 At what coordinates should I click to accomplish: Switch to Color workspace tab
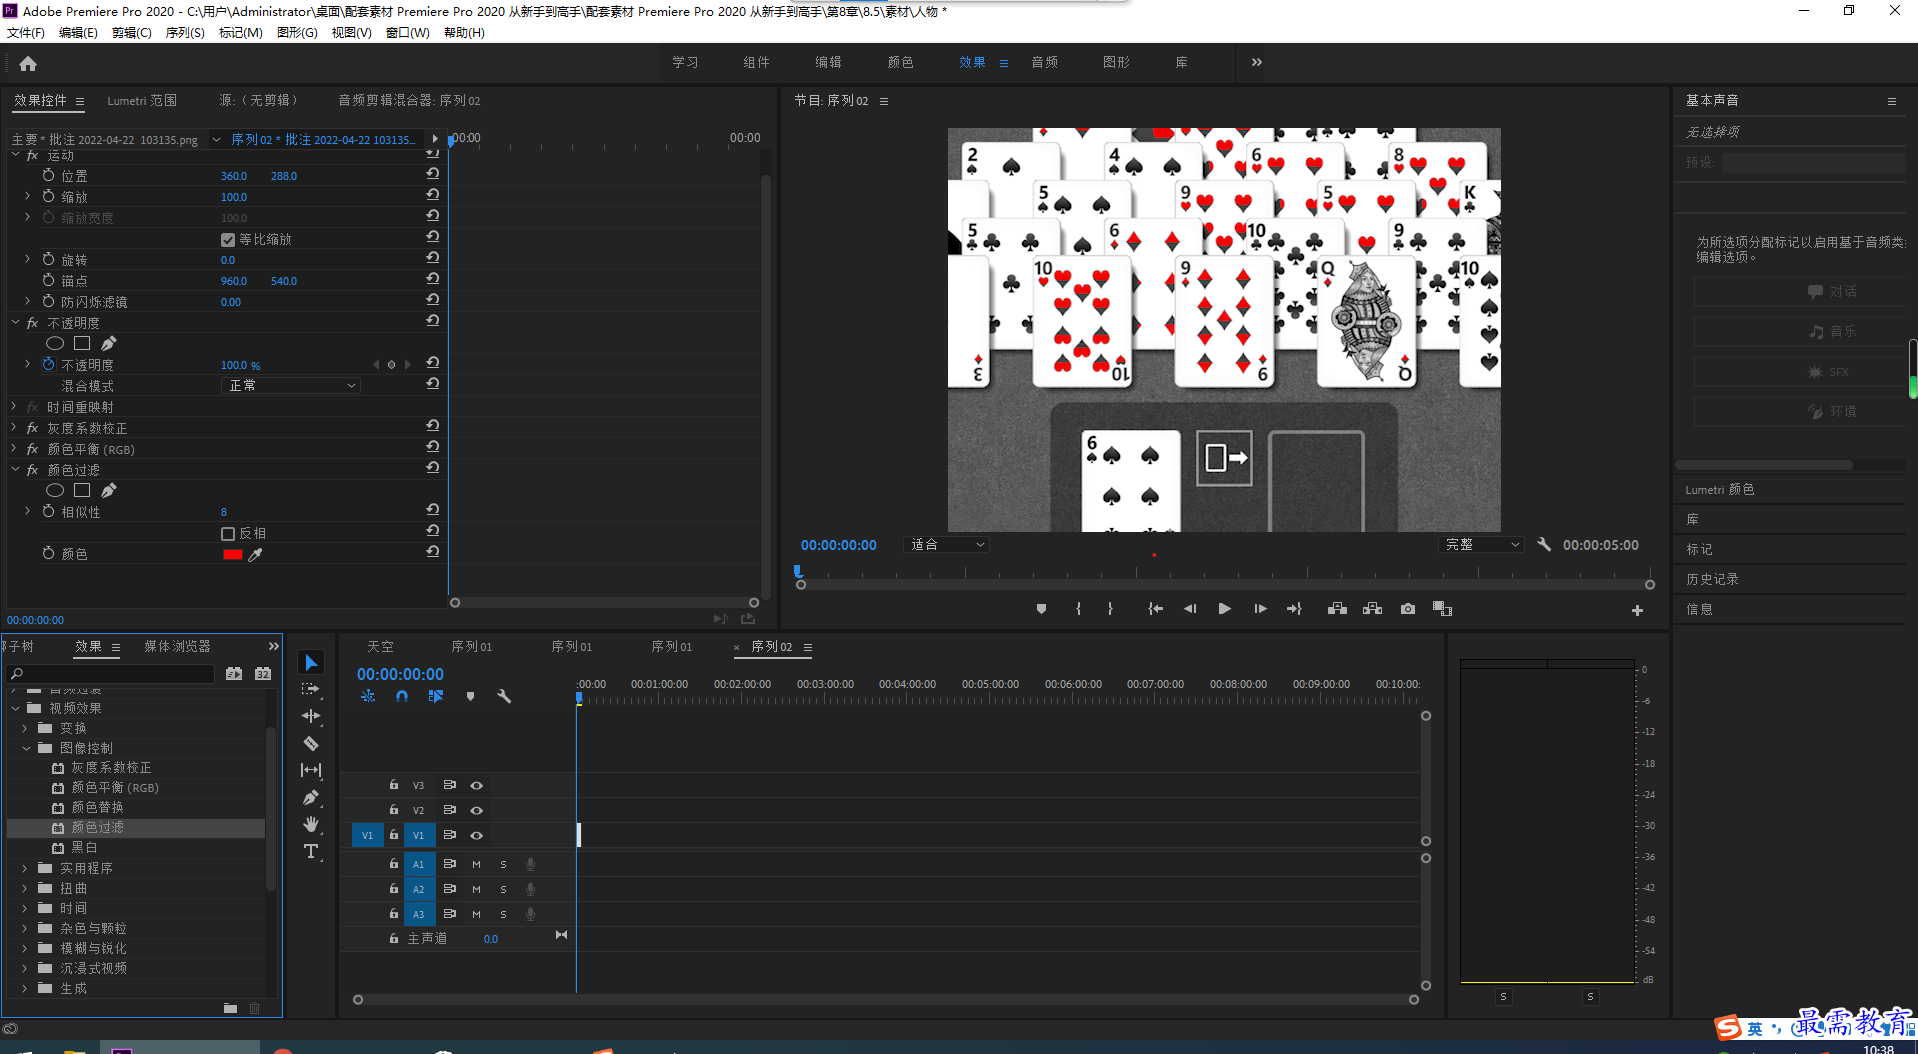pos(900,62)
